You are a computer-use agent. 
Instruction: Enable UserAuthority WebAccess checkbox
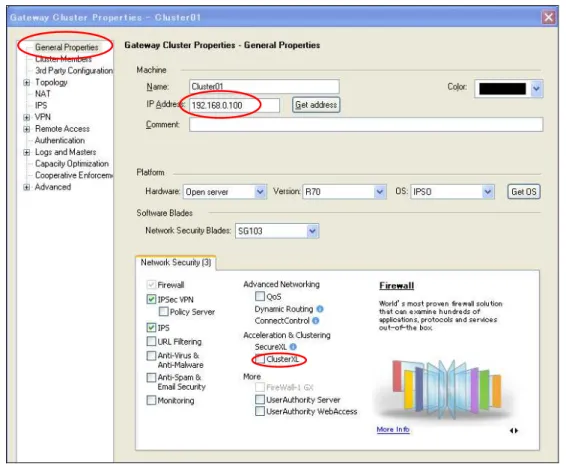(x=260, y=411)
